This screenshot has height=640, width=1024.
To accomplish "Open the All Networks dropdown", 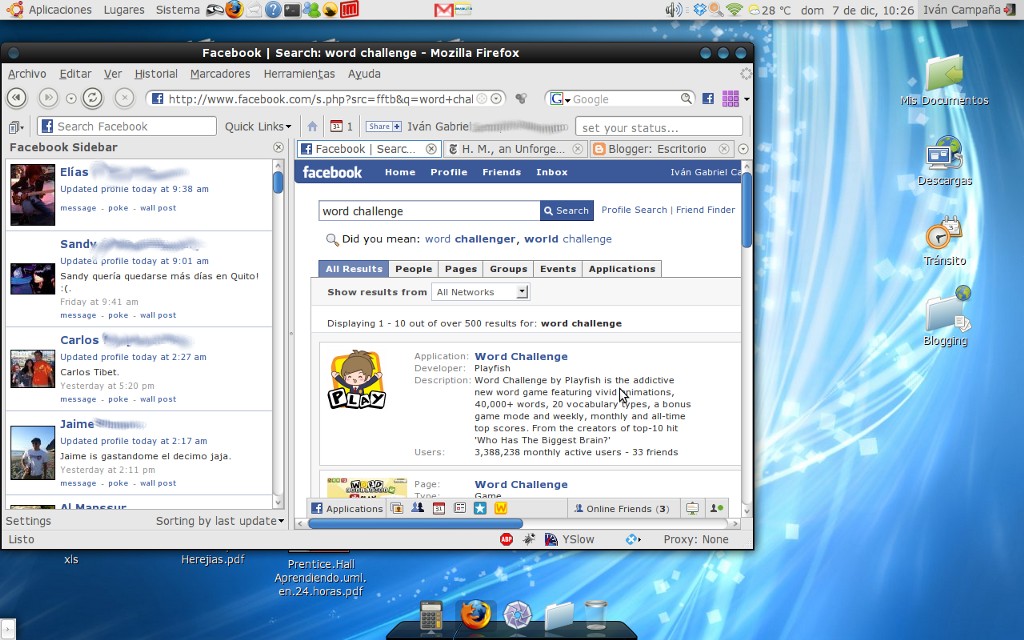I will (x=480, y=292).
